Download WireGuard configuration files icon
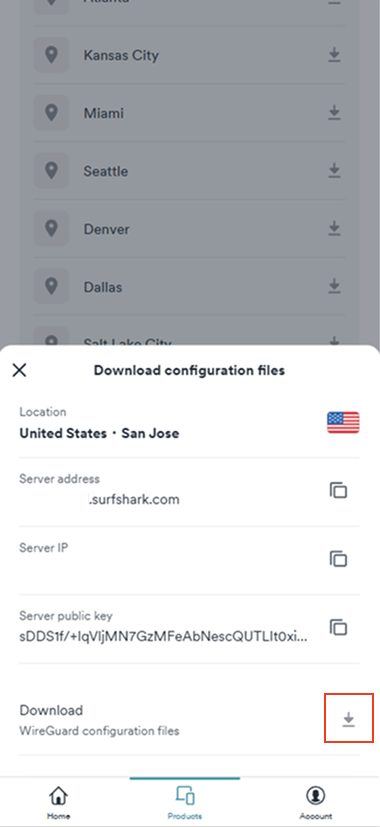Image resolution: width=380 pixels, height=827 pixels. 348,719
